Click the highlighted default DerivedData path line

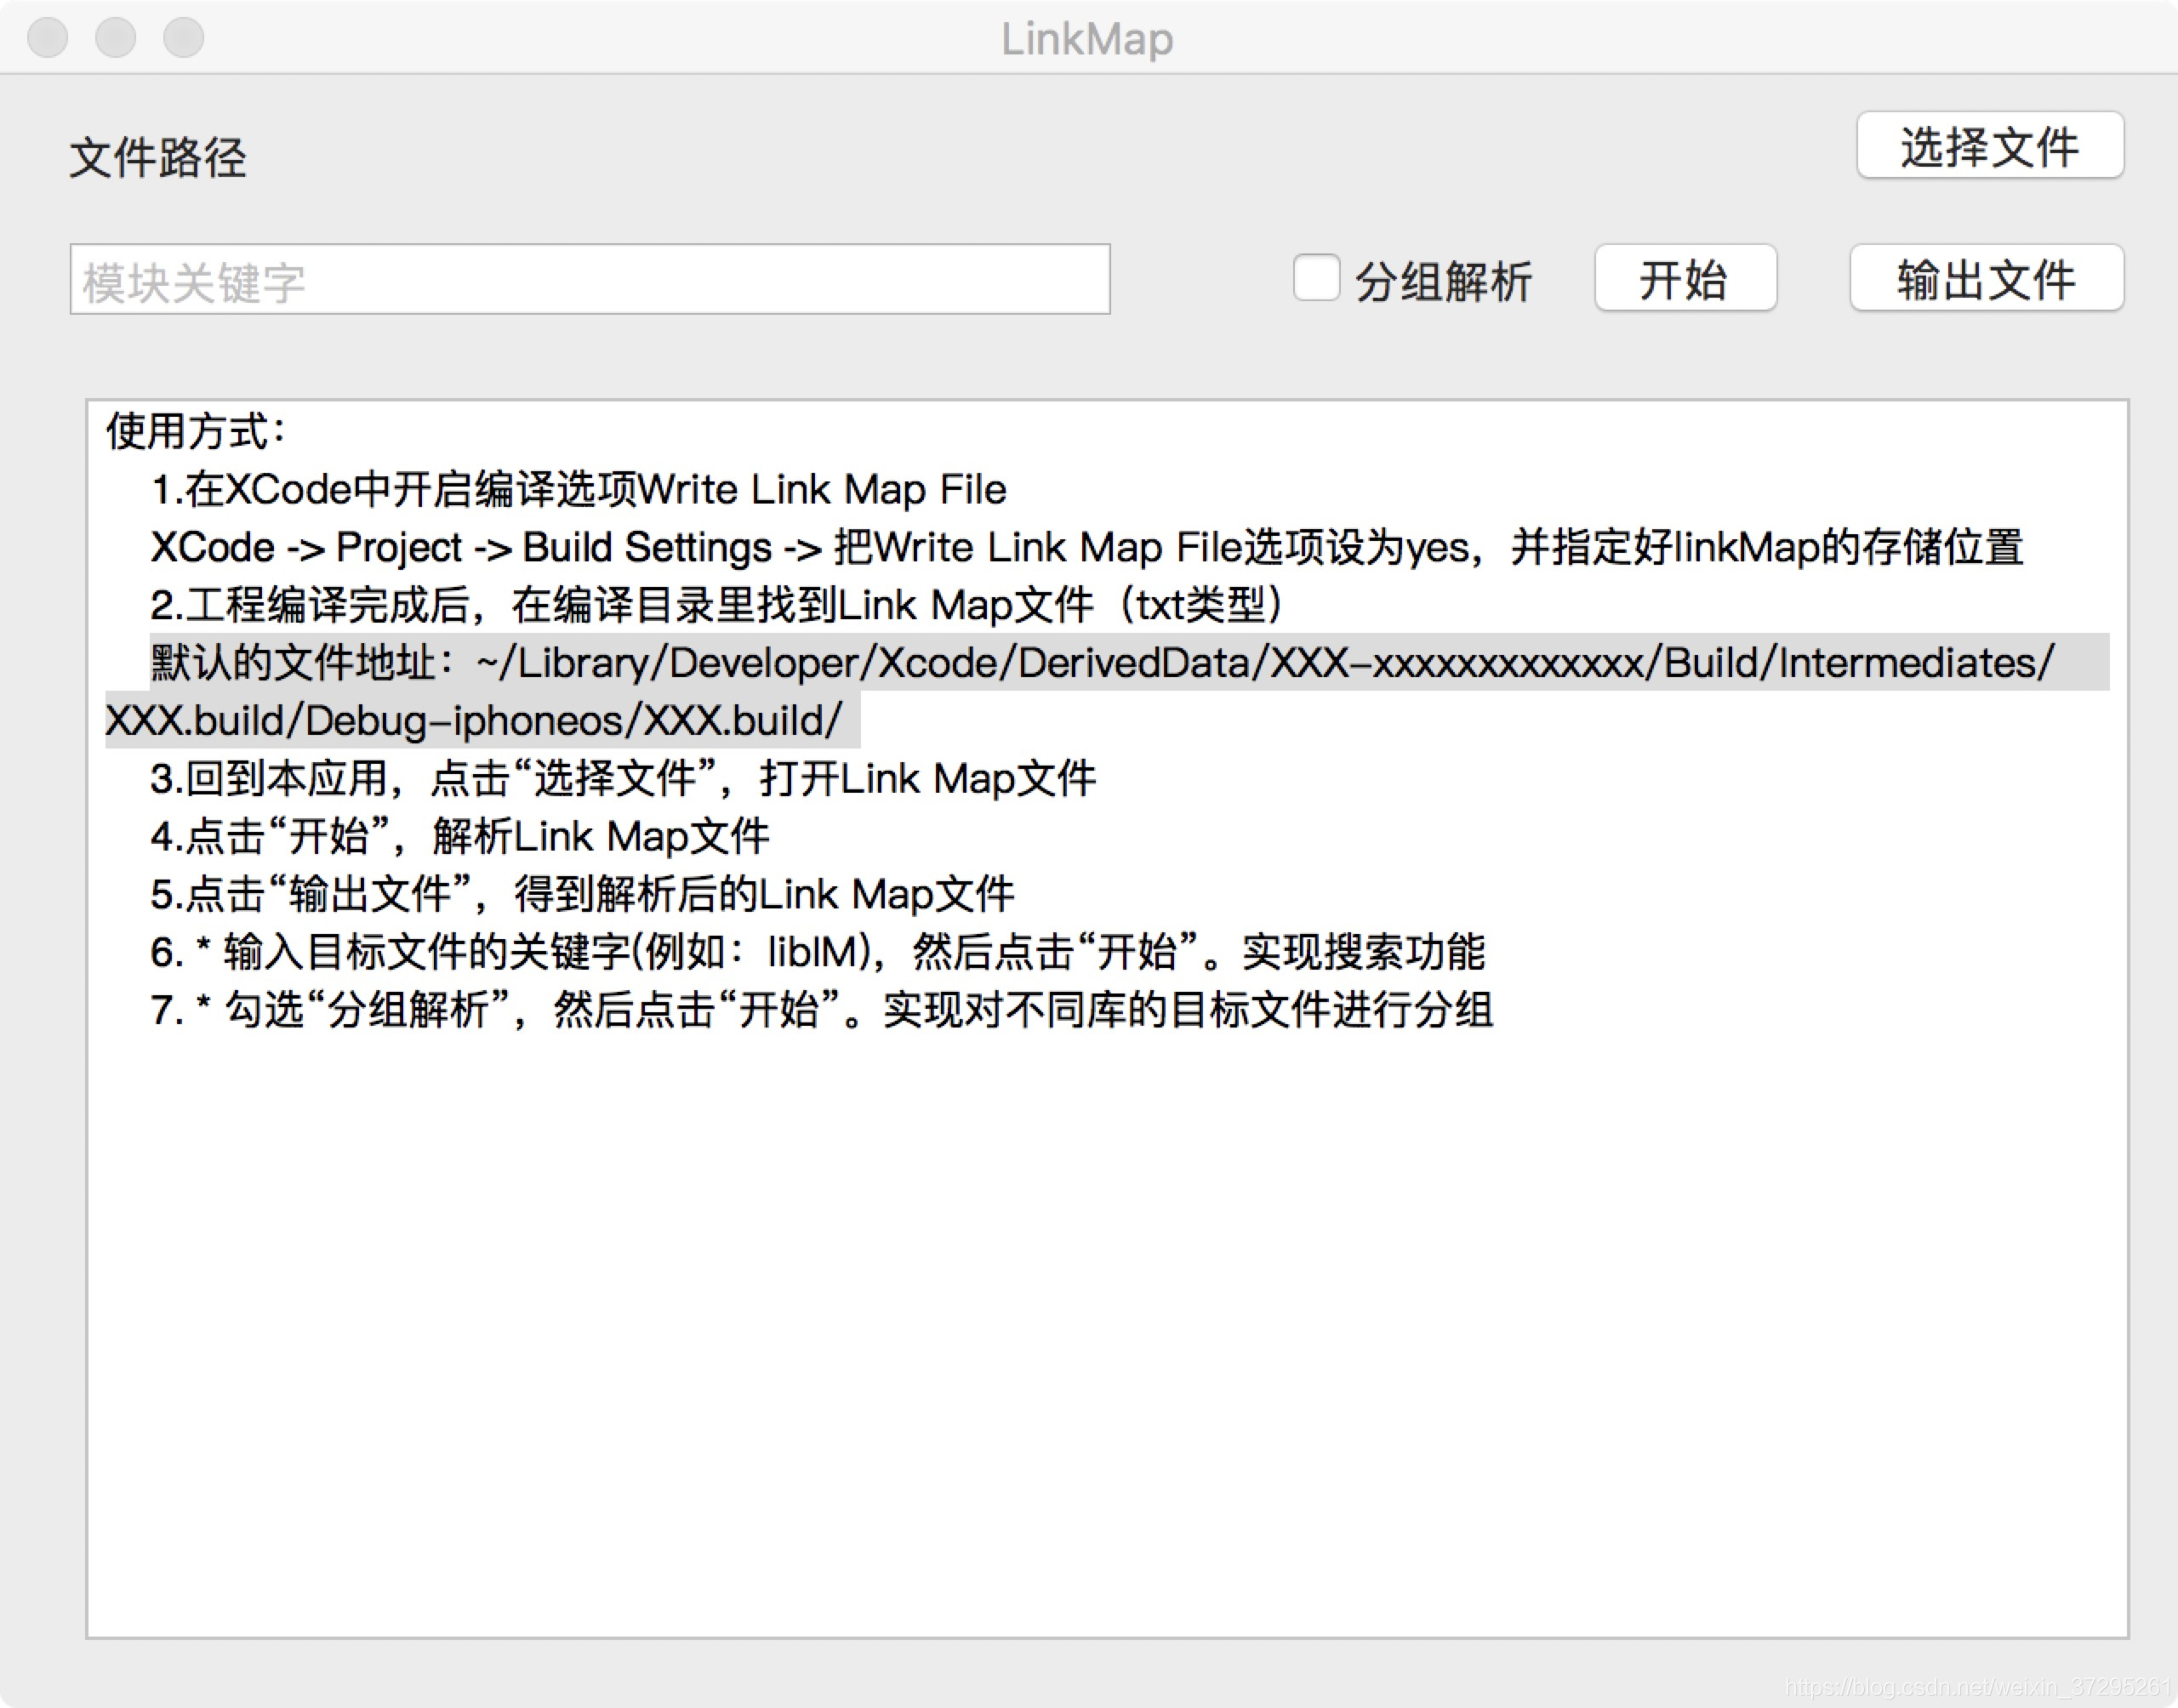pyautogui.click(x=1100, y=663)
